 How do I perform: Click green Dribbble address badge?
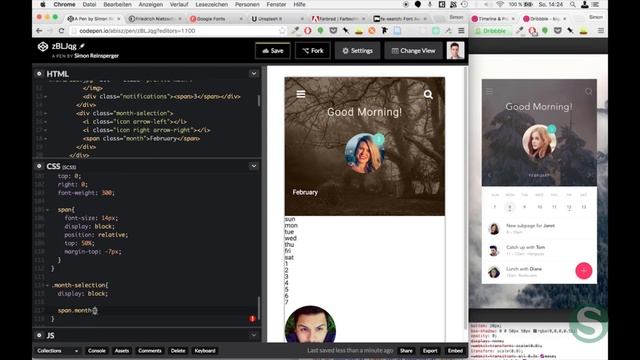[x=492, y=31]
